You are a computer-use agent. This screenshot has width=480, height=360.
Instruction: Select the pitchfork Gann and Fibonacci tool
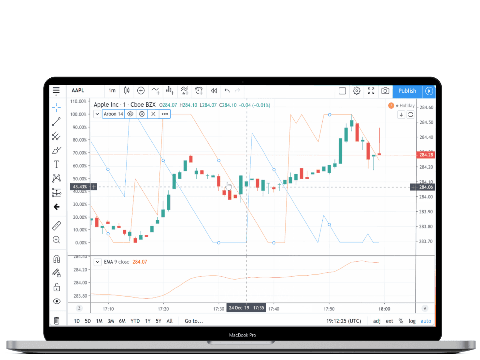pos(56,136)
